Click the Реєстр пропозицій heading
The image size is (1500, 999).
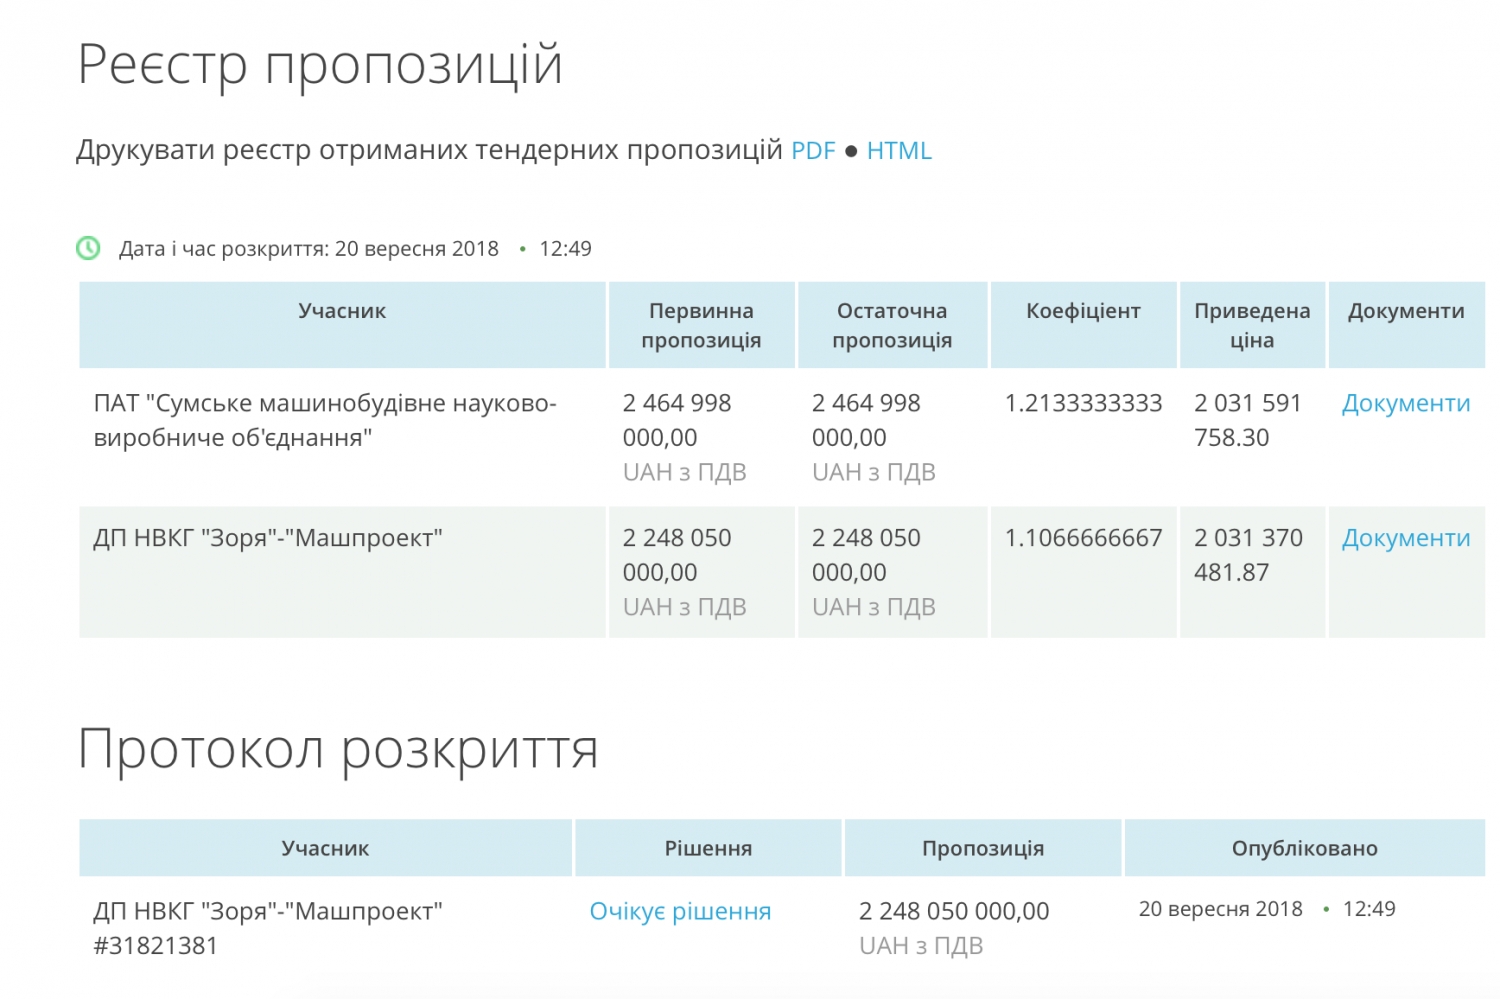click(x=320, y=64)
